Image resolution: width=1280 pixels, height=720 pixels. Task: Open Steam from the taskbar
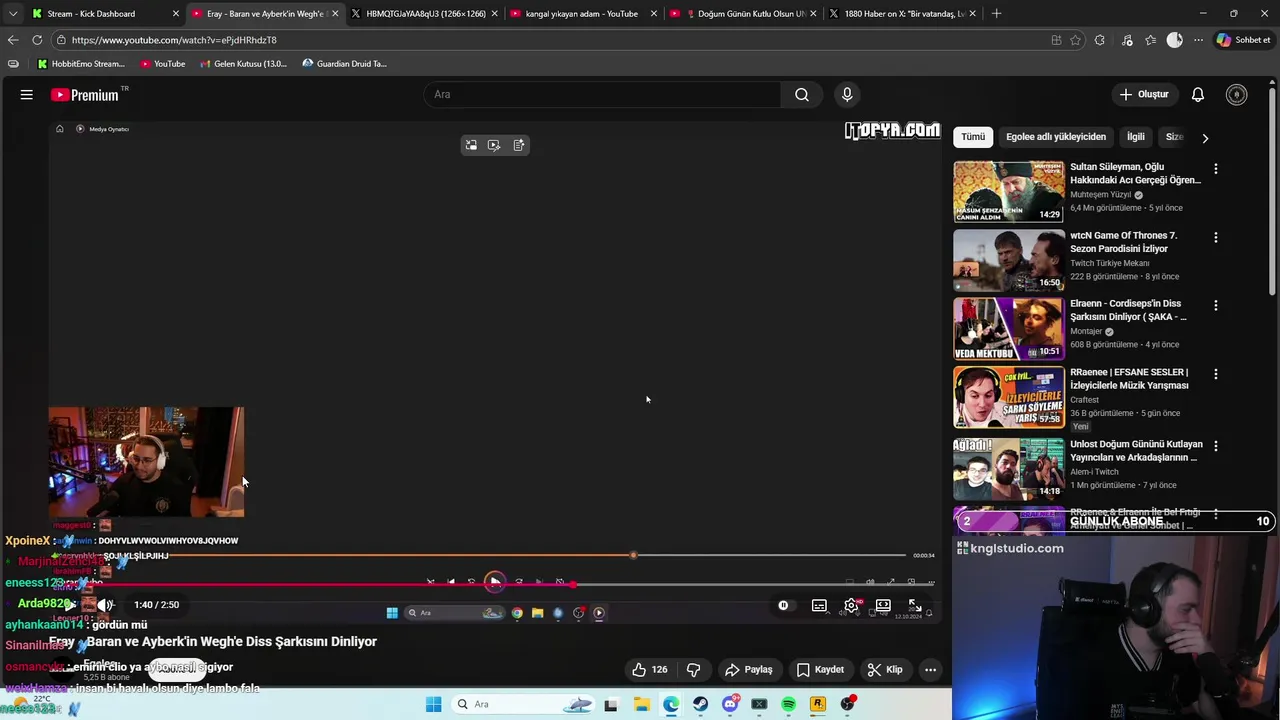pos(700,705)
